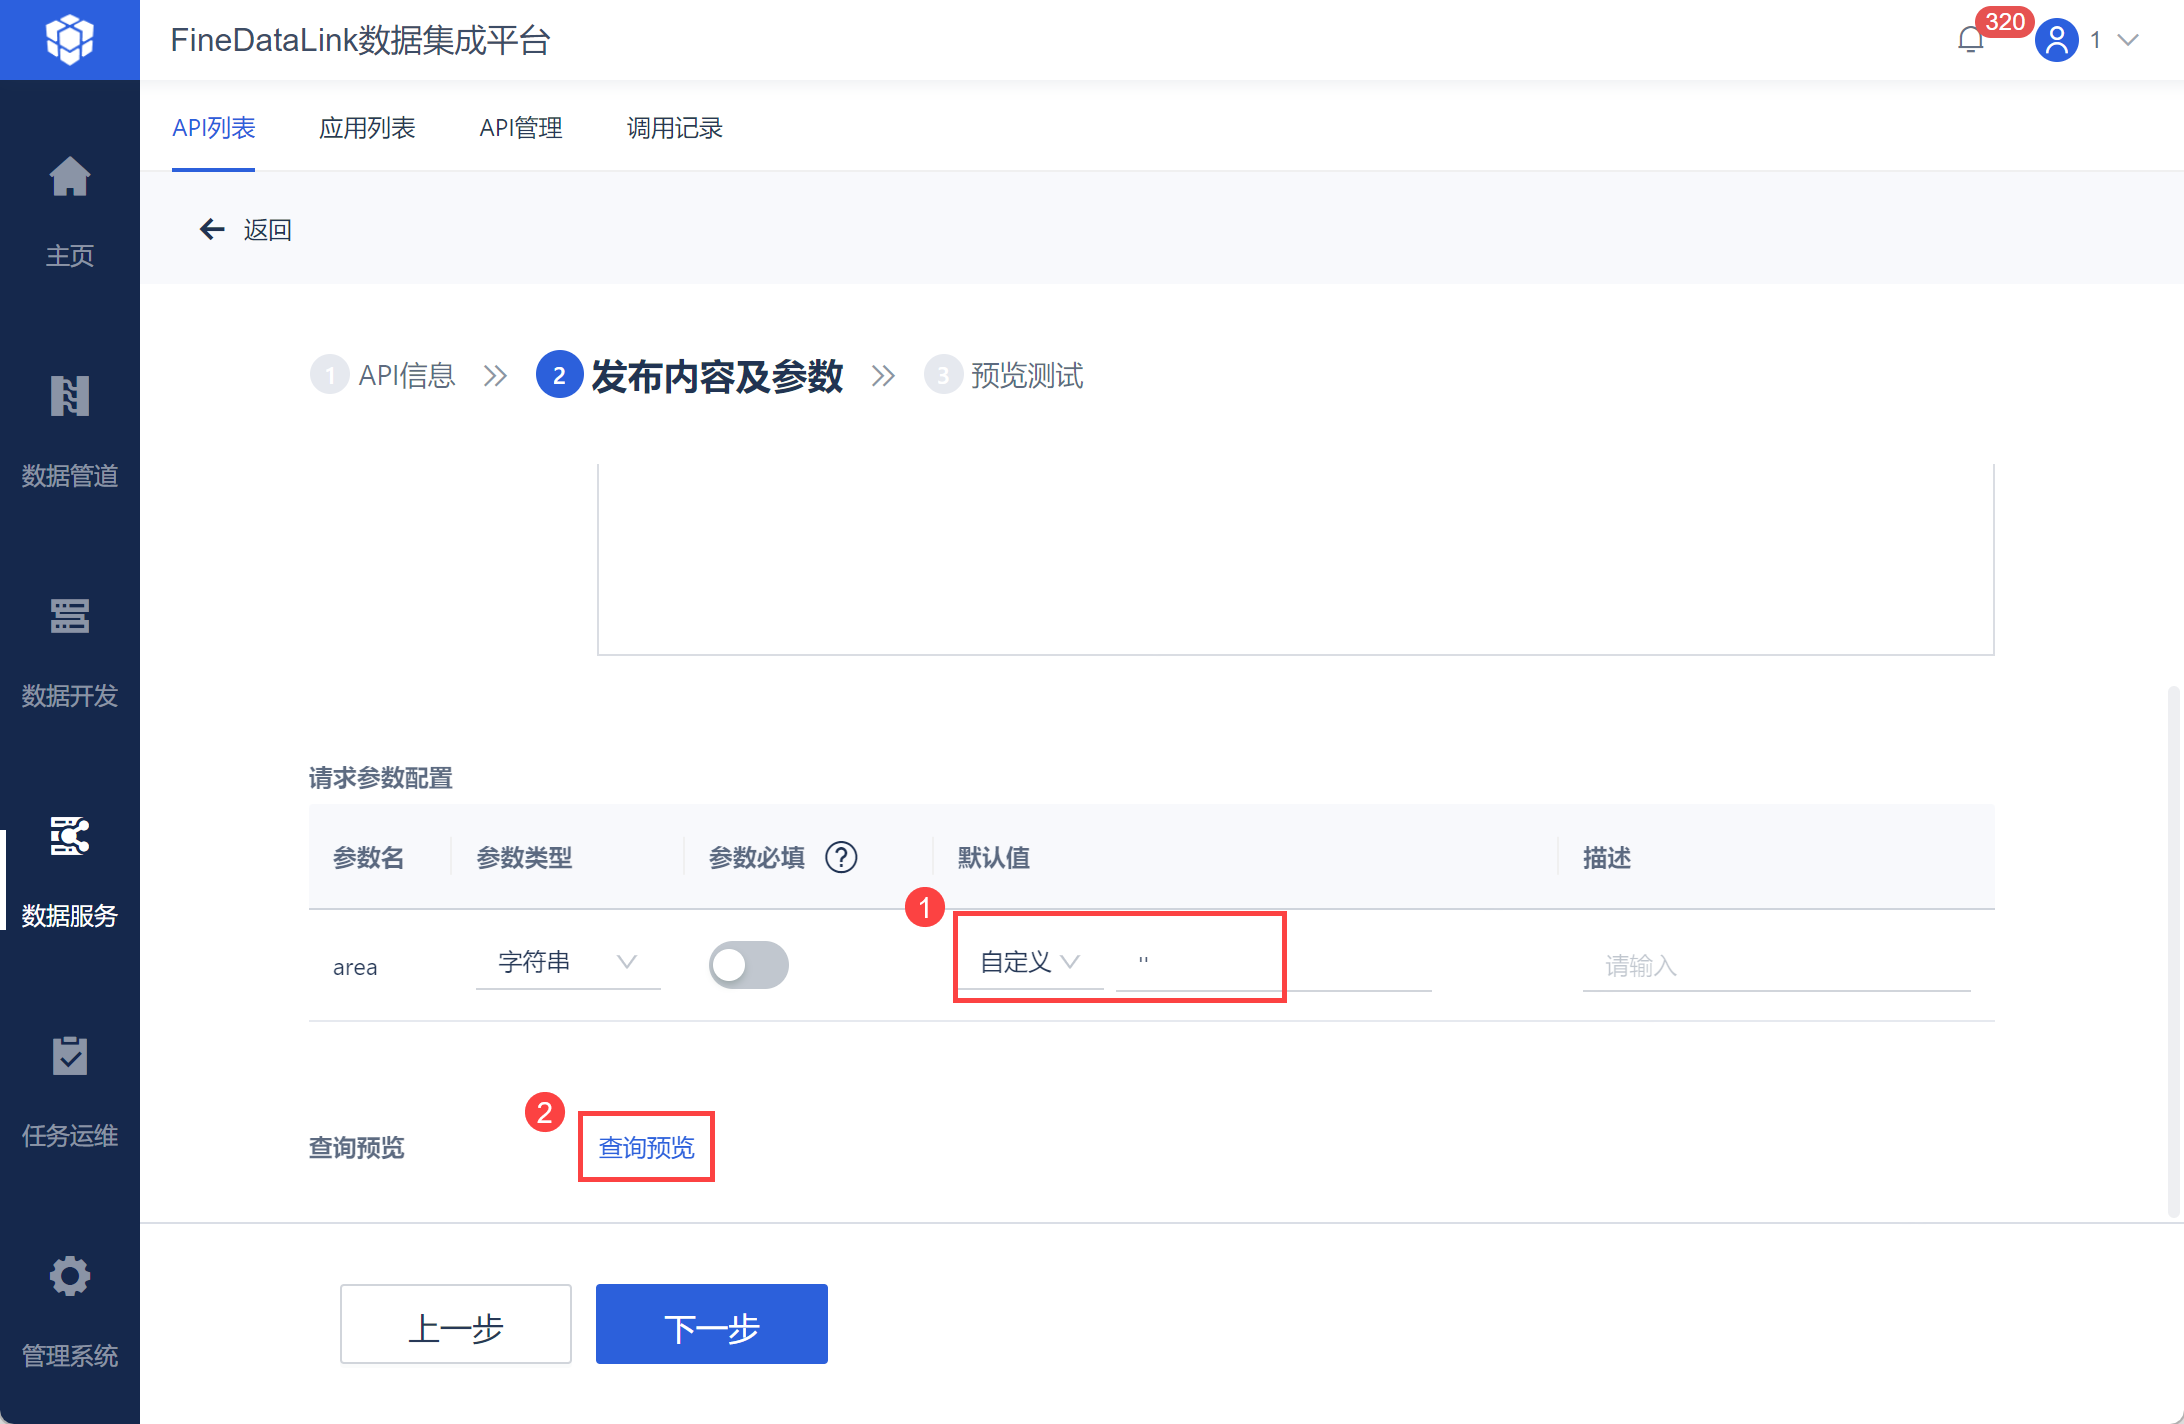Click the notification bell icon
2184x1424 pixels.
click(1970, 40)
